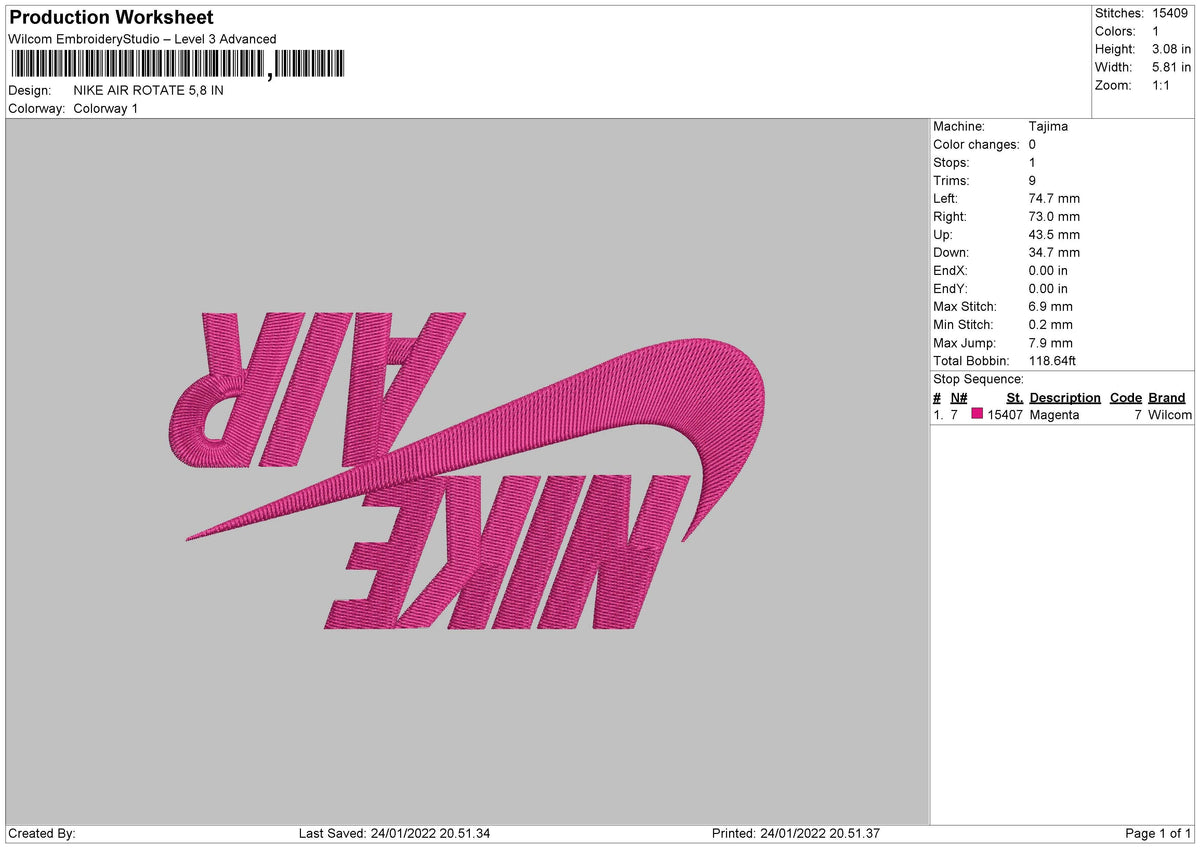Select the Magenta thread row in Stop Sequence
This screenshot has width=1200, height=848.
pos(1062,414)
